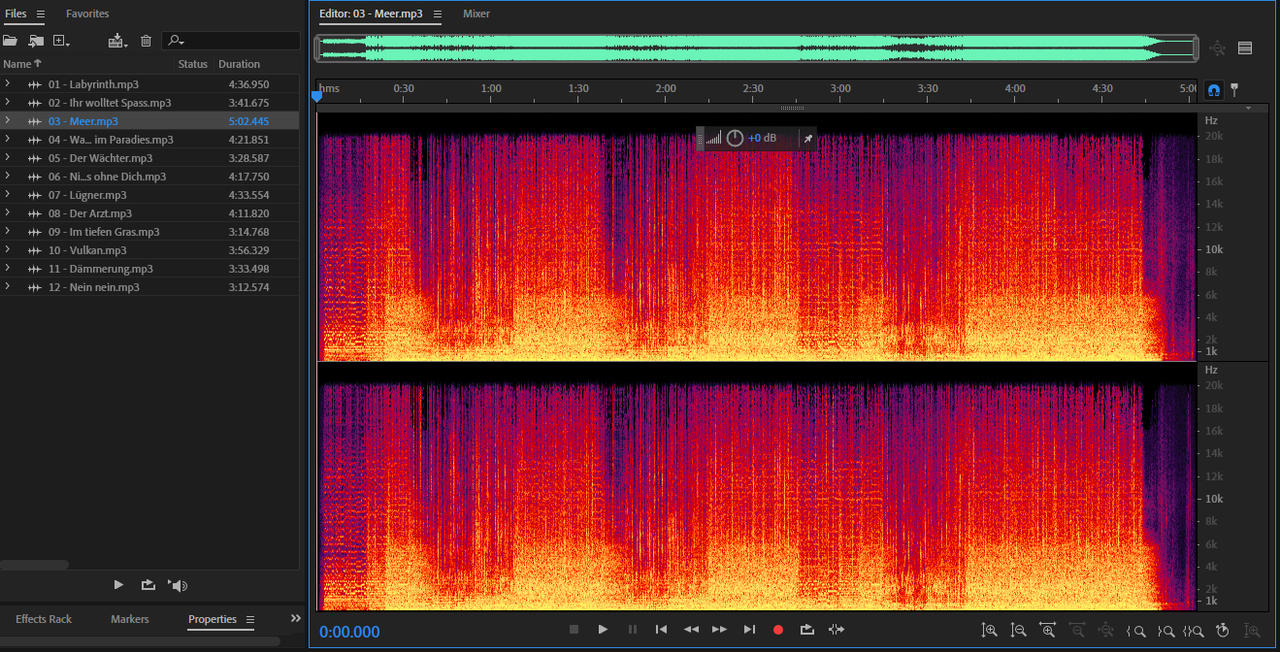Show hidden panel tabs with double chevron
The height and width of the screenshot is (652, 1280).
pos(295,619)
